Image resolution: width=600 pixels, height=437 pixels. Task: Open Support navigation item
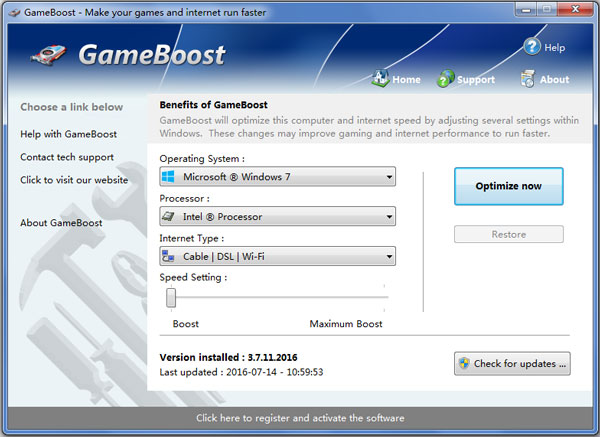point(476,80)
